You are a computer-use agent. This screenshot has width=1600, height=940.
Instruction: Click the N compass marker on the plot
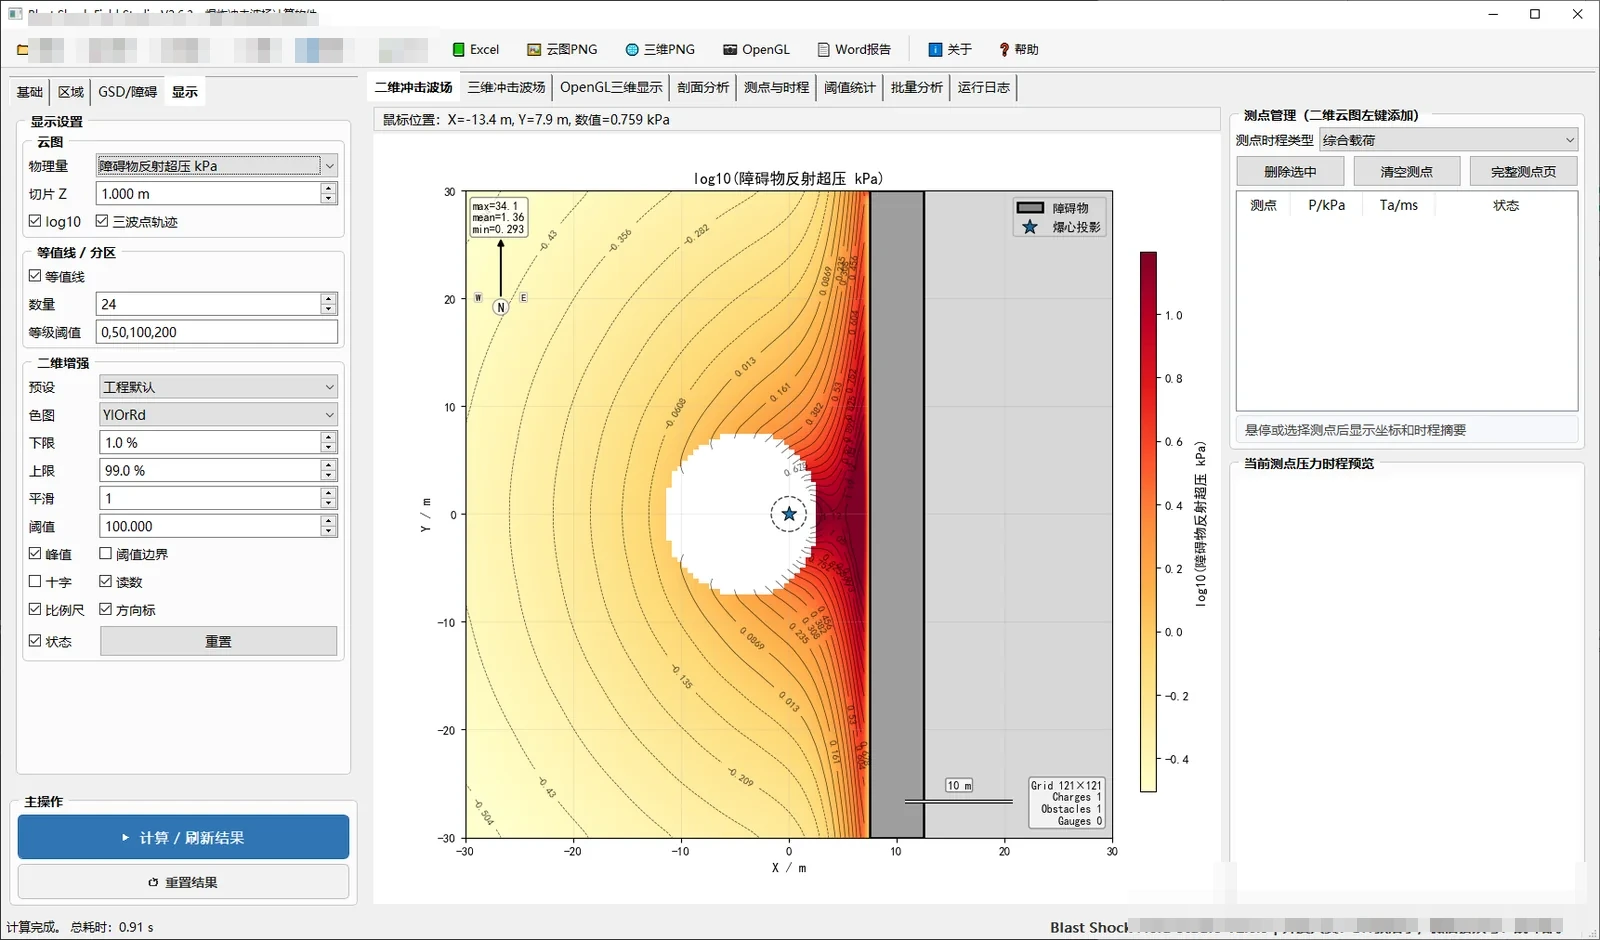pyautogui.click(x=501, y=307)
